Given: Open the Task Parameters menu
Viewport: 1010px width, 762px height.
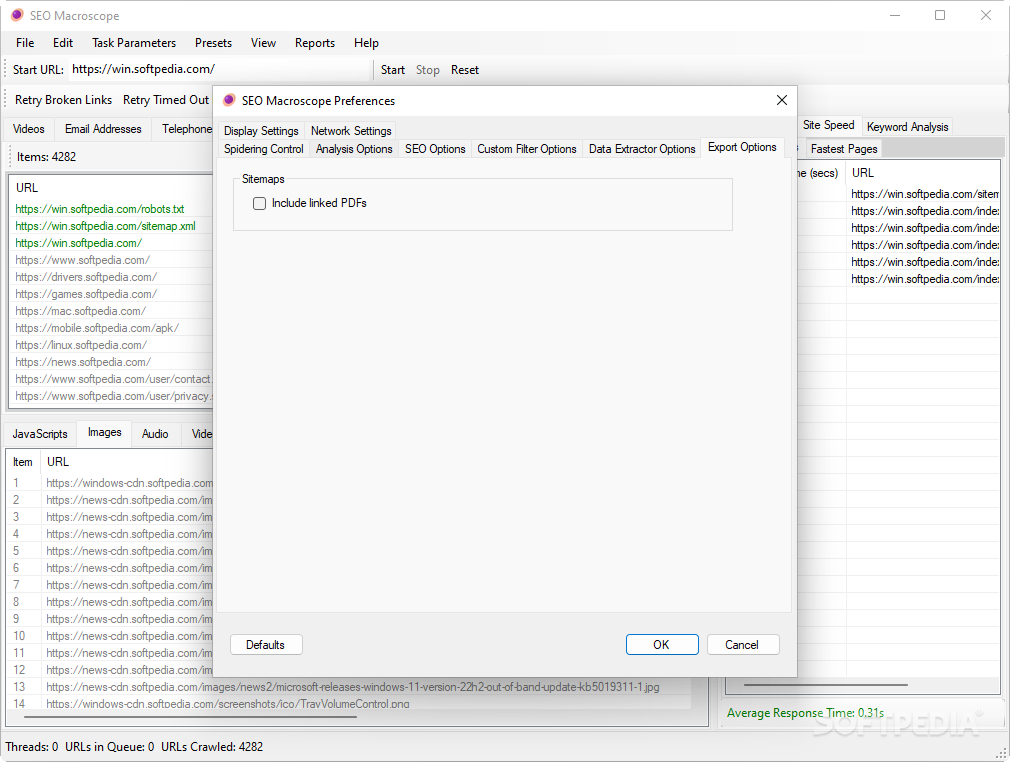Looking at the screenshot, I should click(x=134, y=43).
